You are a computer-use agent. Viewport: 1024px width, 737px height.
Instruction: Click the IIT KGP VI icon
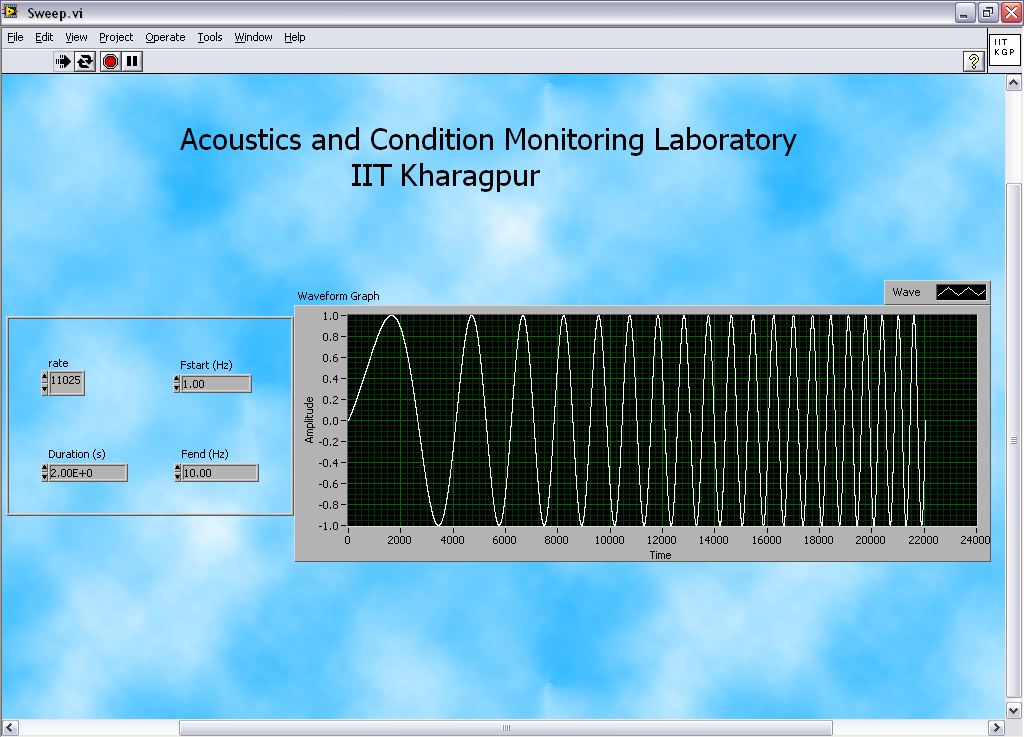point(1004,50)
